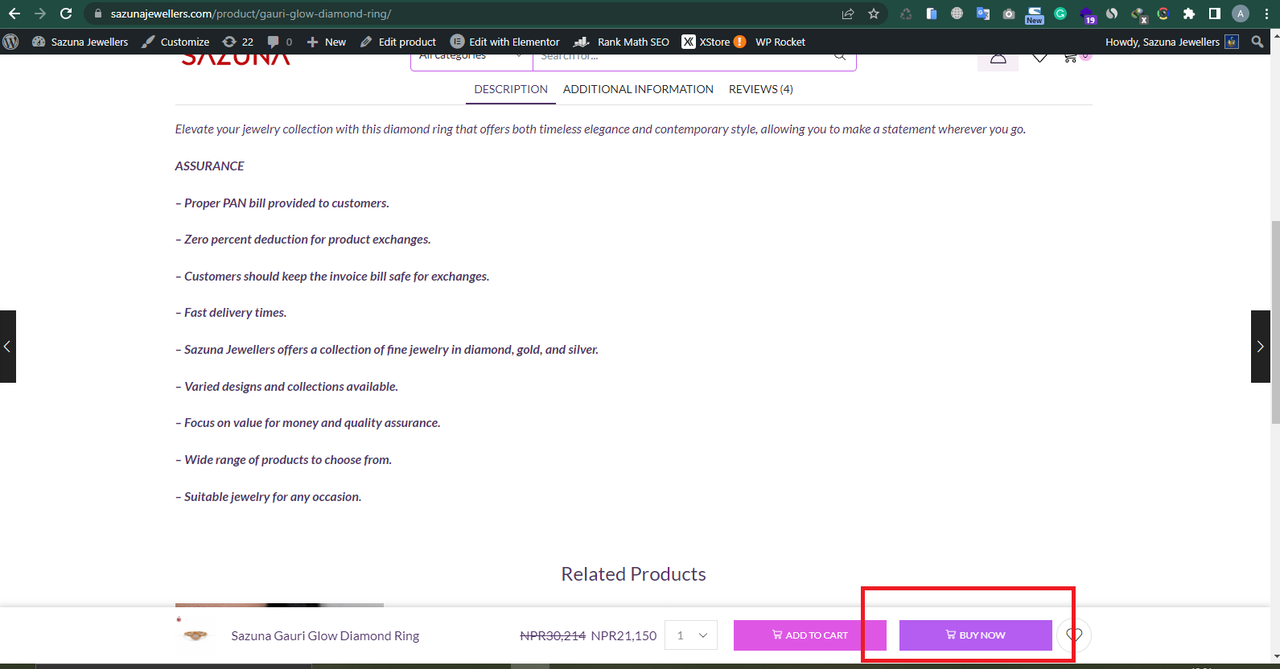Open the camera screenshot extension
1280x669 pixels.
(x=1008, y=14)
